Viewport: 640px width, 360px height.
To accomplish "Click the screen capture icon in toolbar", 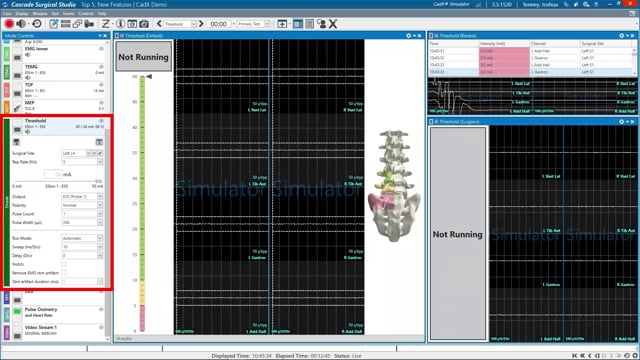I will pos(132,24).
